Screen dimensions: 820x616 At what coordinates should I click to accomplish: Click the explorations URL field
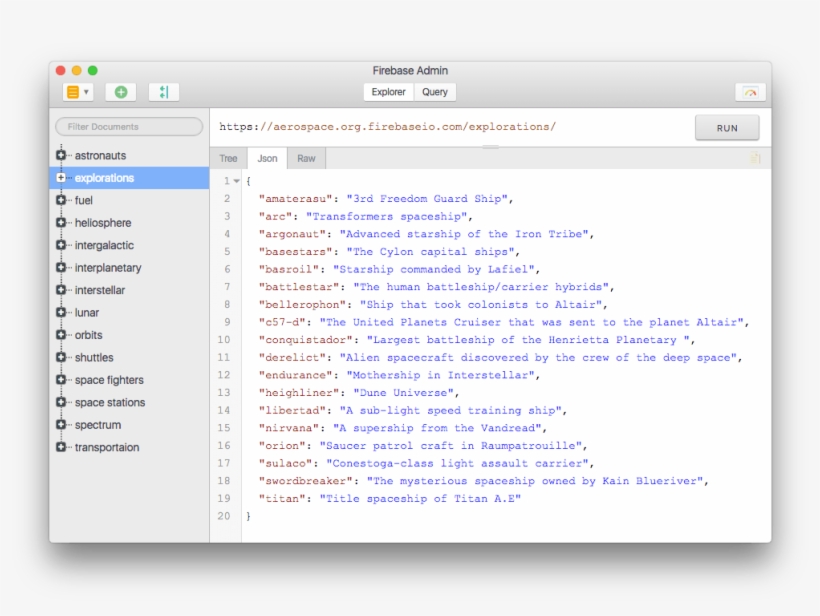388,127
